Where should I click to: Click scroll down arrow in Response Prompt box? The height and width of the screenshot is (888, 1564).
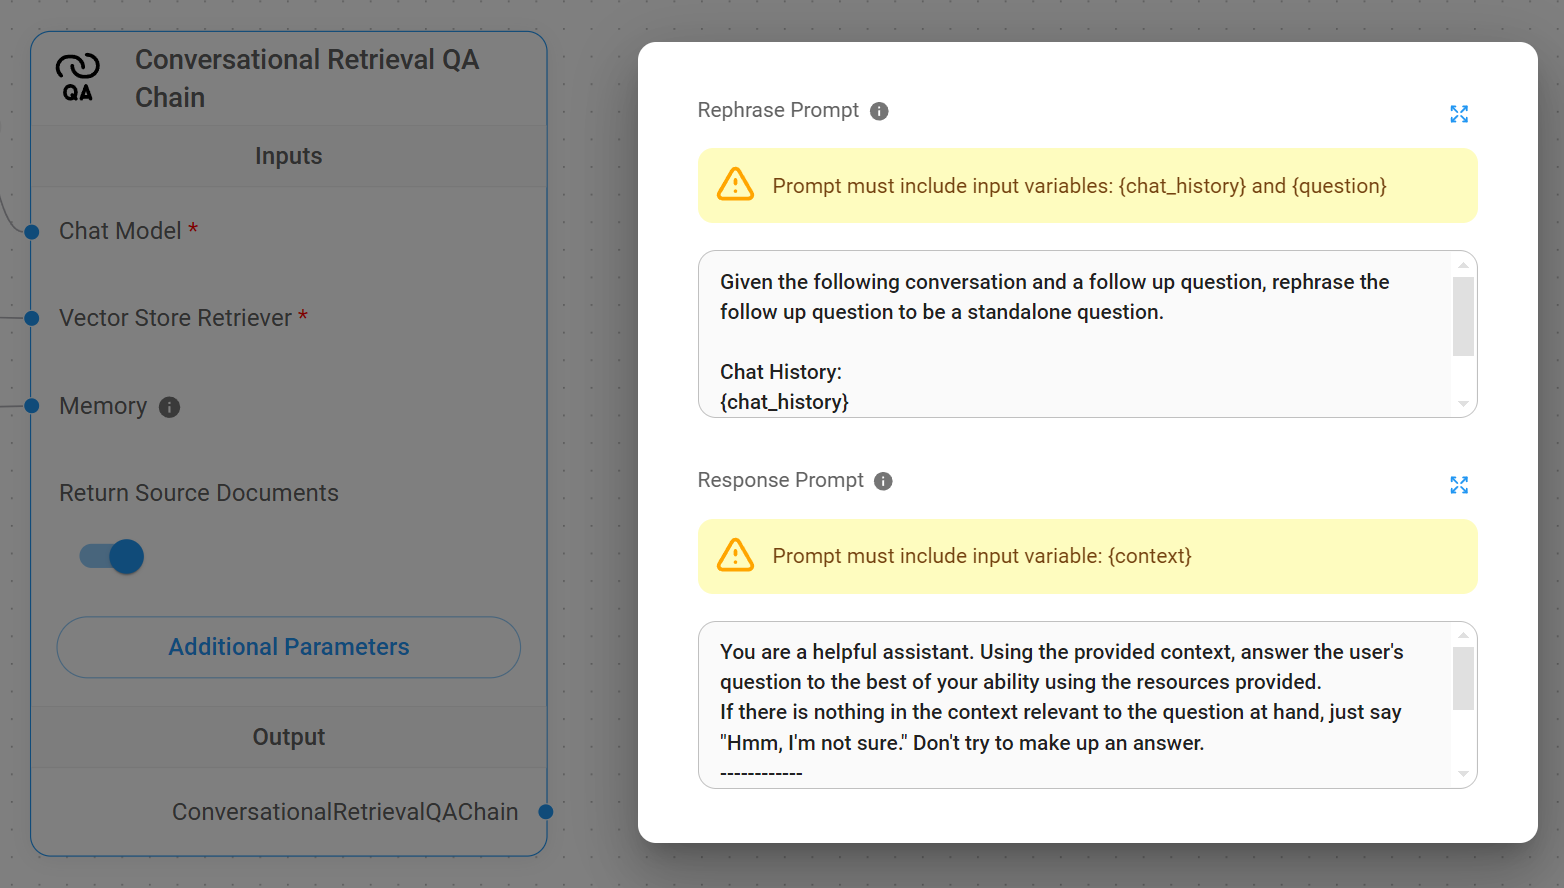pyautogui.click(x=1463, y=774)
